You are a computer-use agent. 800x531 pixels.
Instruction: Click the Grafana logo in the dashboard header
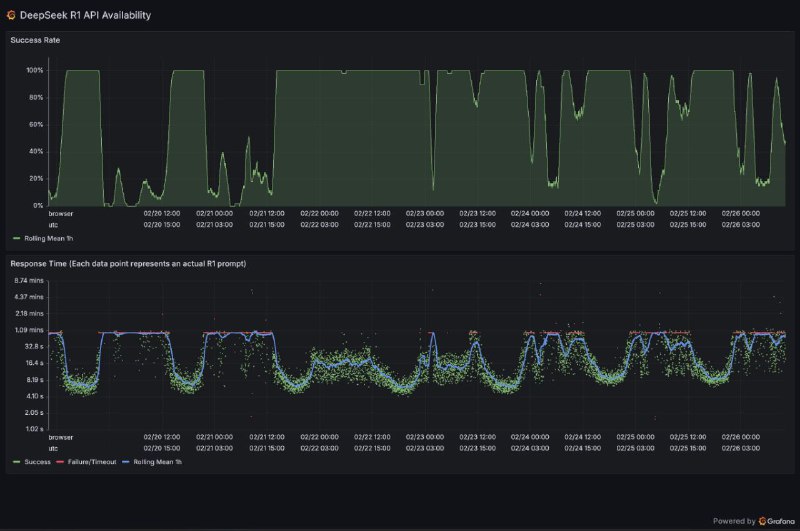[x=10, y=14]
